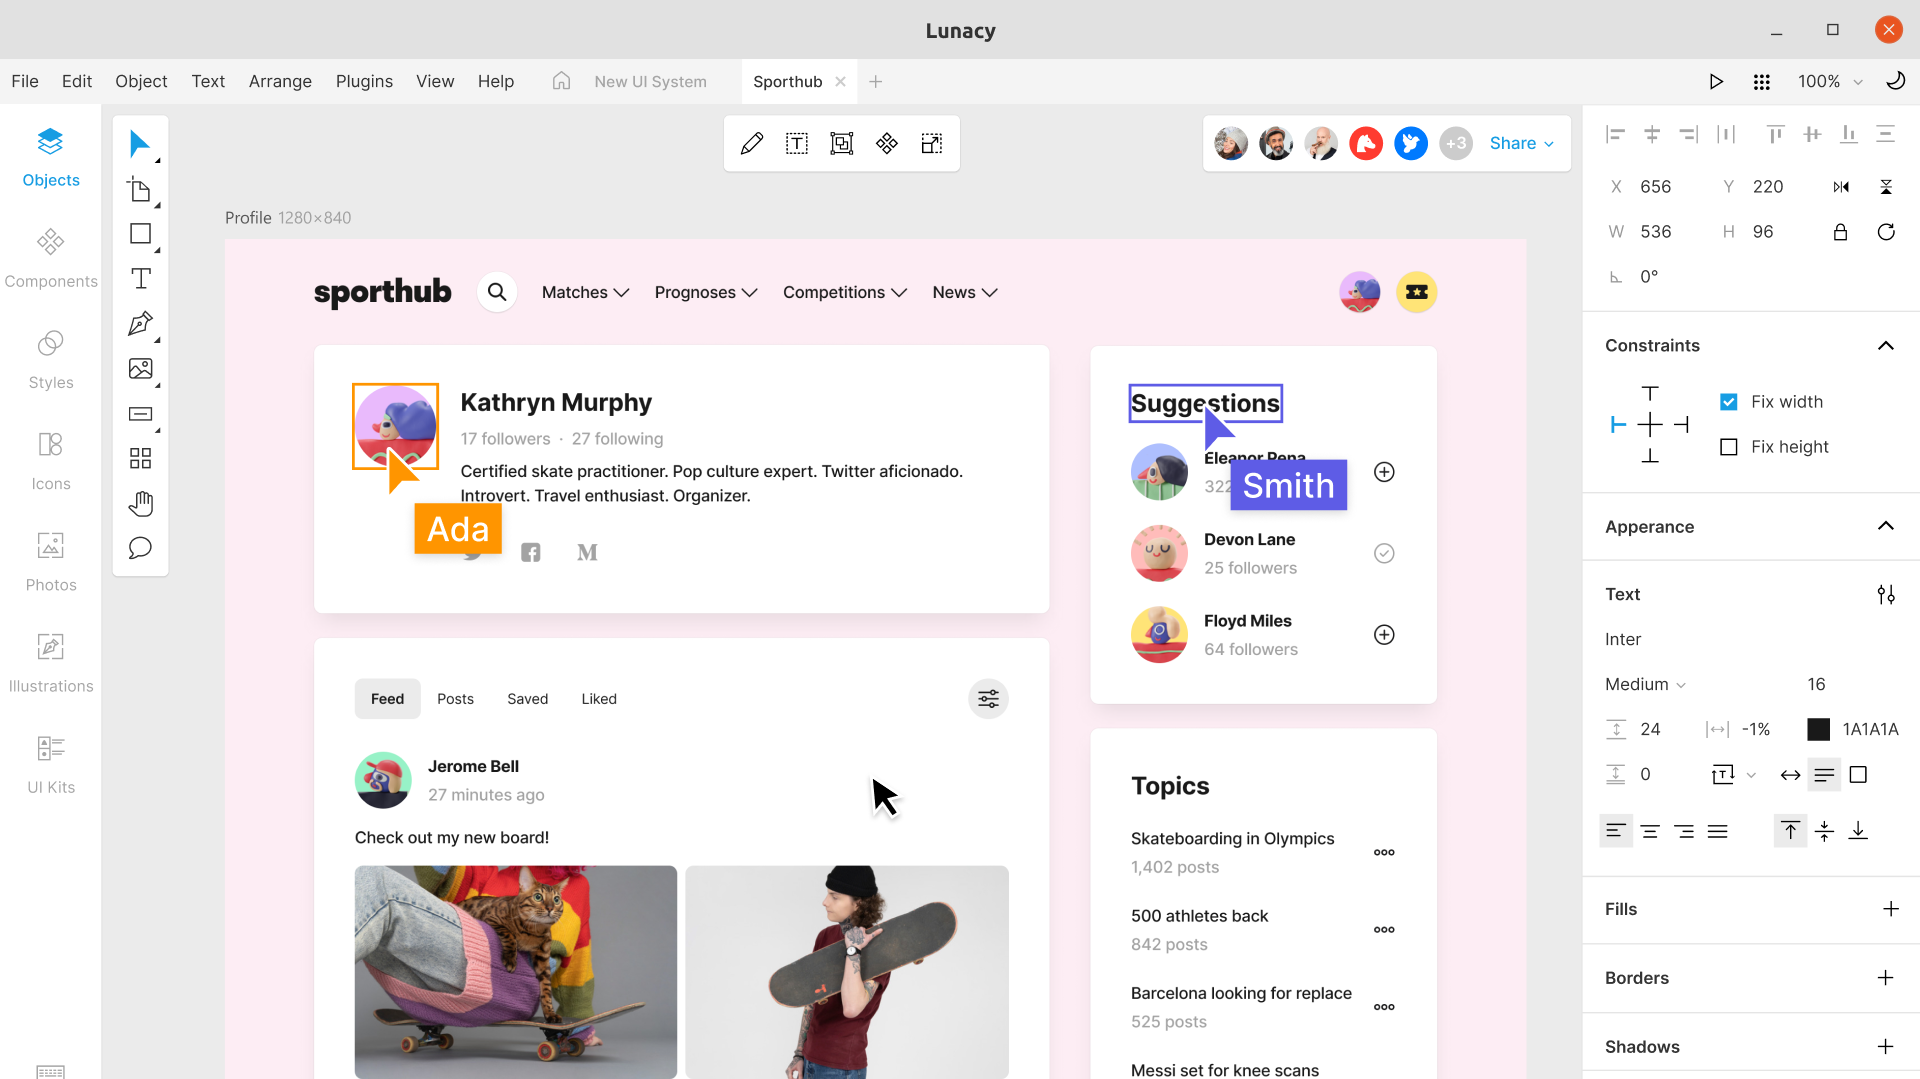1920x1079 pixels.
Task: Switch to the New UI System tab
Action: click(650, 82)
